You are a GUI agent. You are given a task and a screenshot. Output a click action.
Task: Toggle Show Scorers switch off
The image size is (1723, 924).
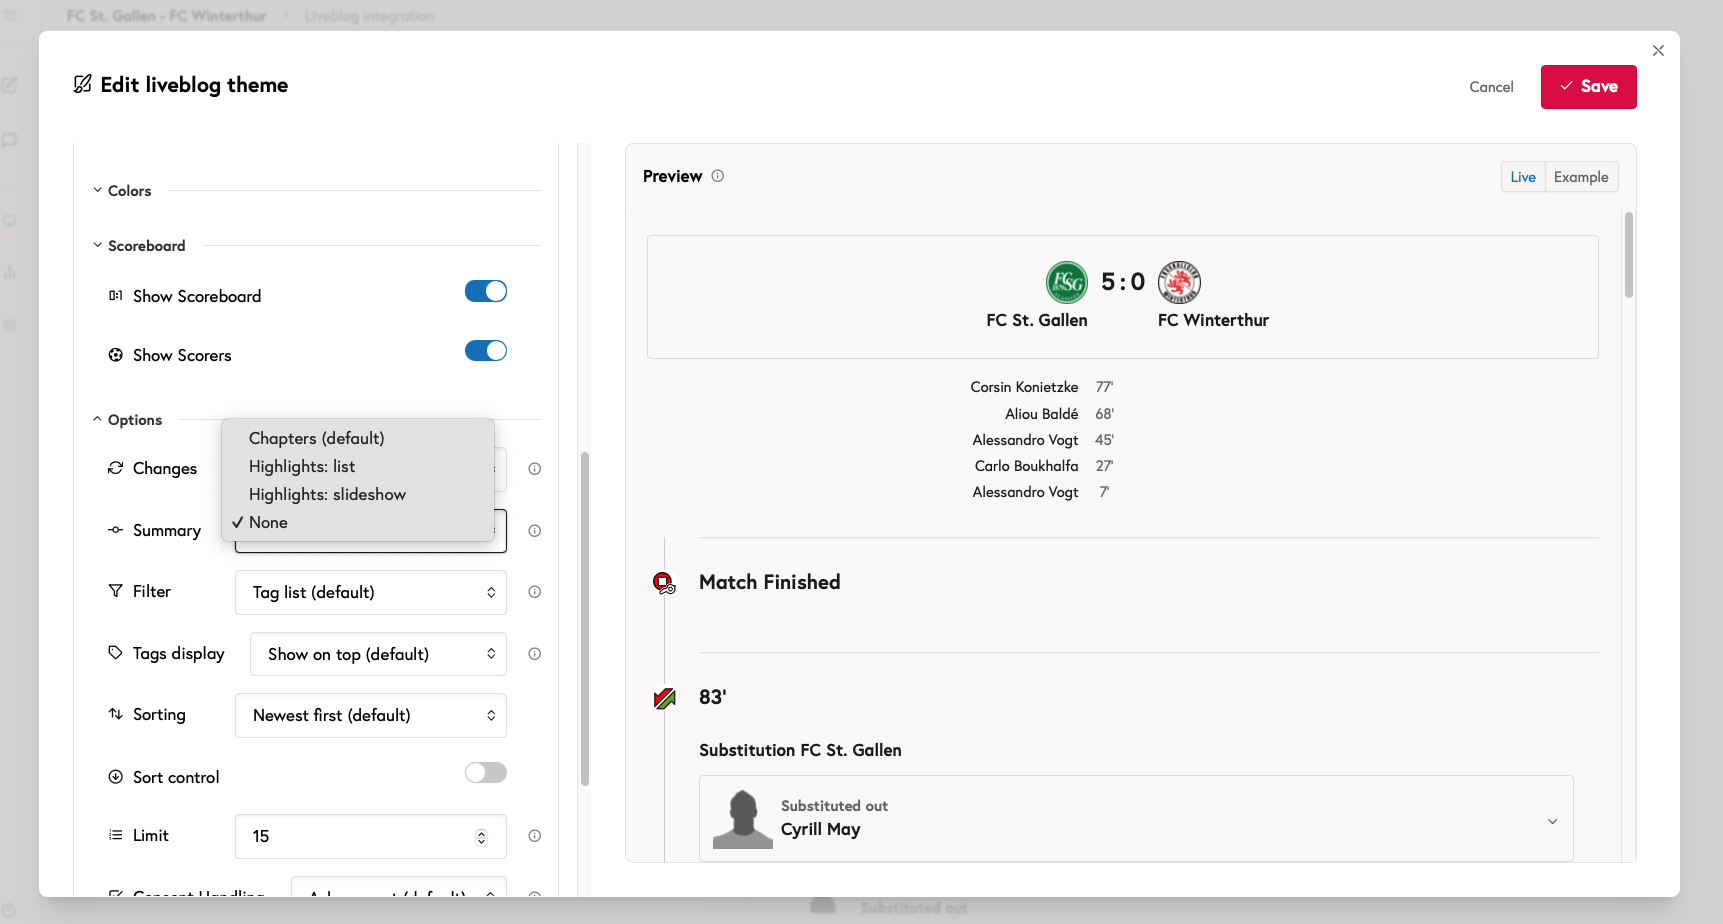(486, 351)
